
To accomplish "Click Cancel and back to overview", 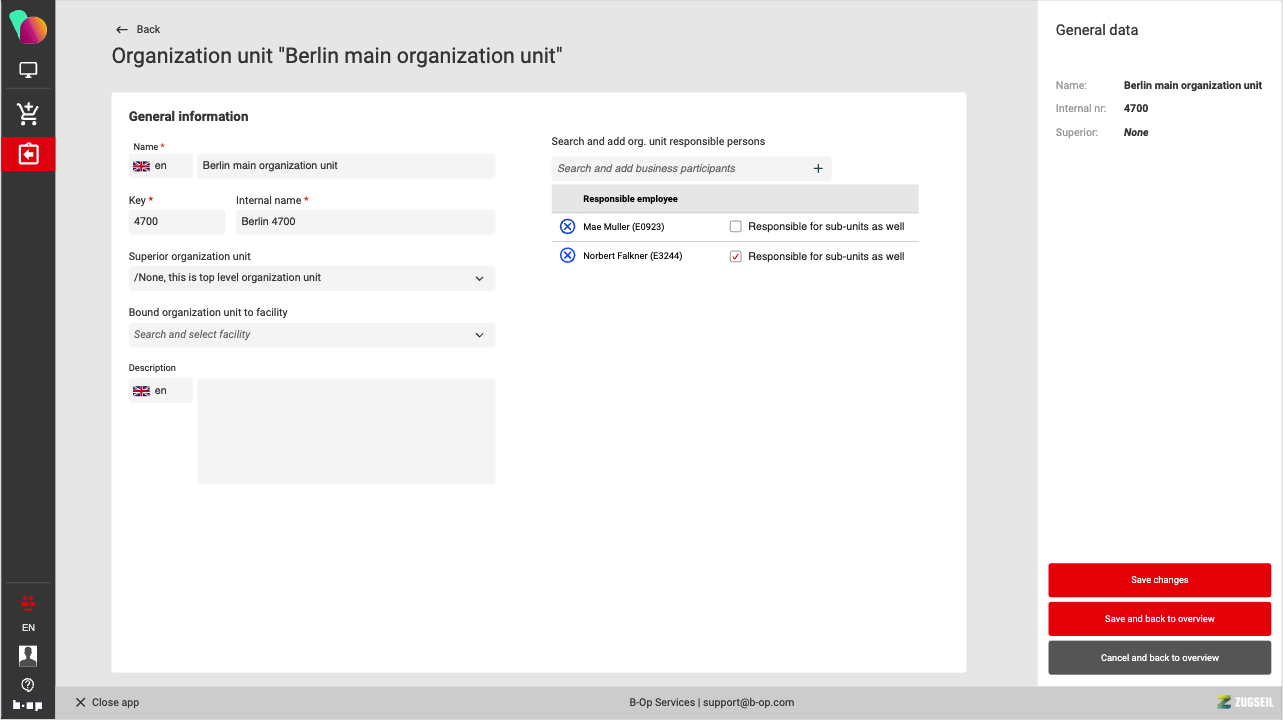I will 1159,658.
